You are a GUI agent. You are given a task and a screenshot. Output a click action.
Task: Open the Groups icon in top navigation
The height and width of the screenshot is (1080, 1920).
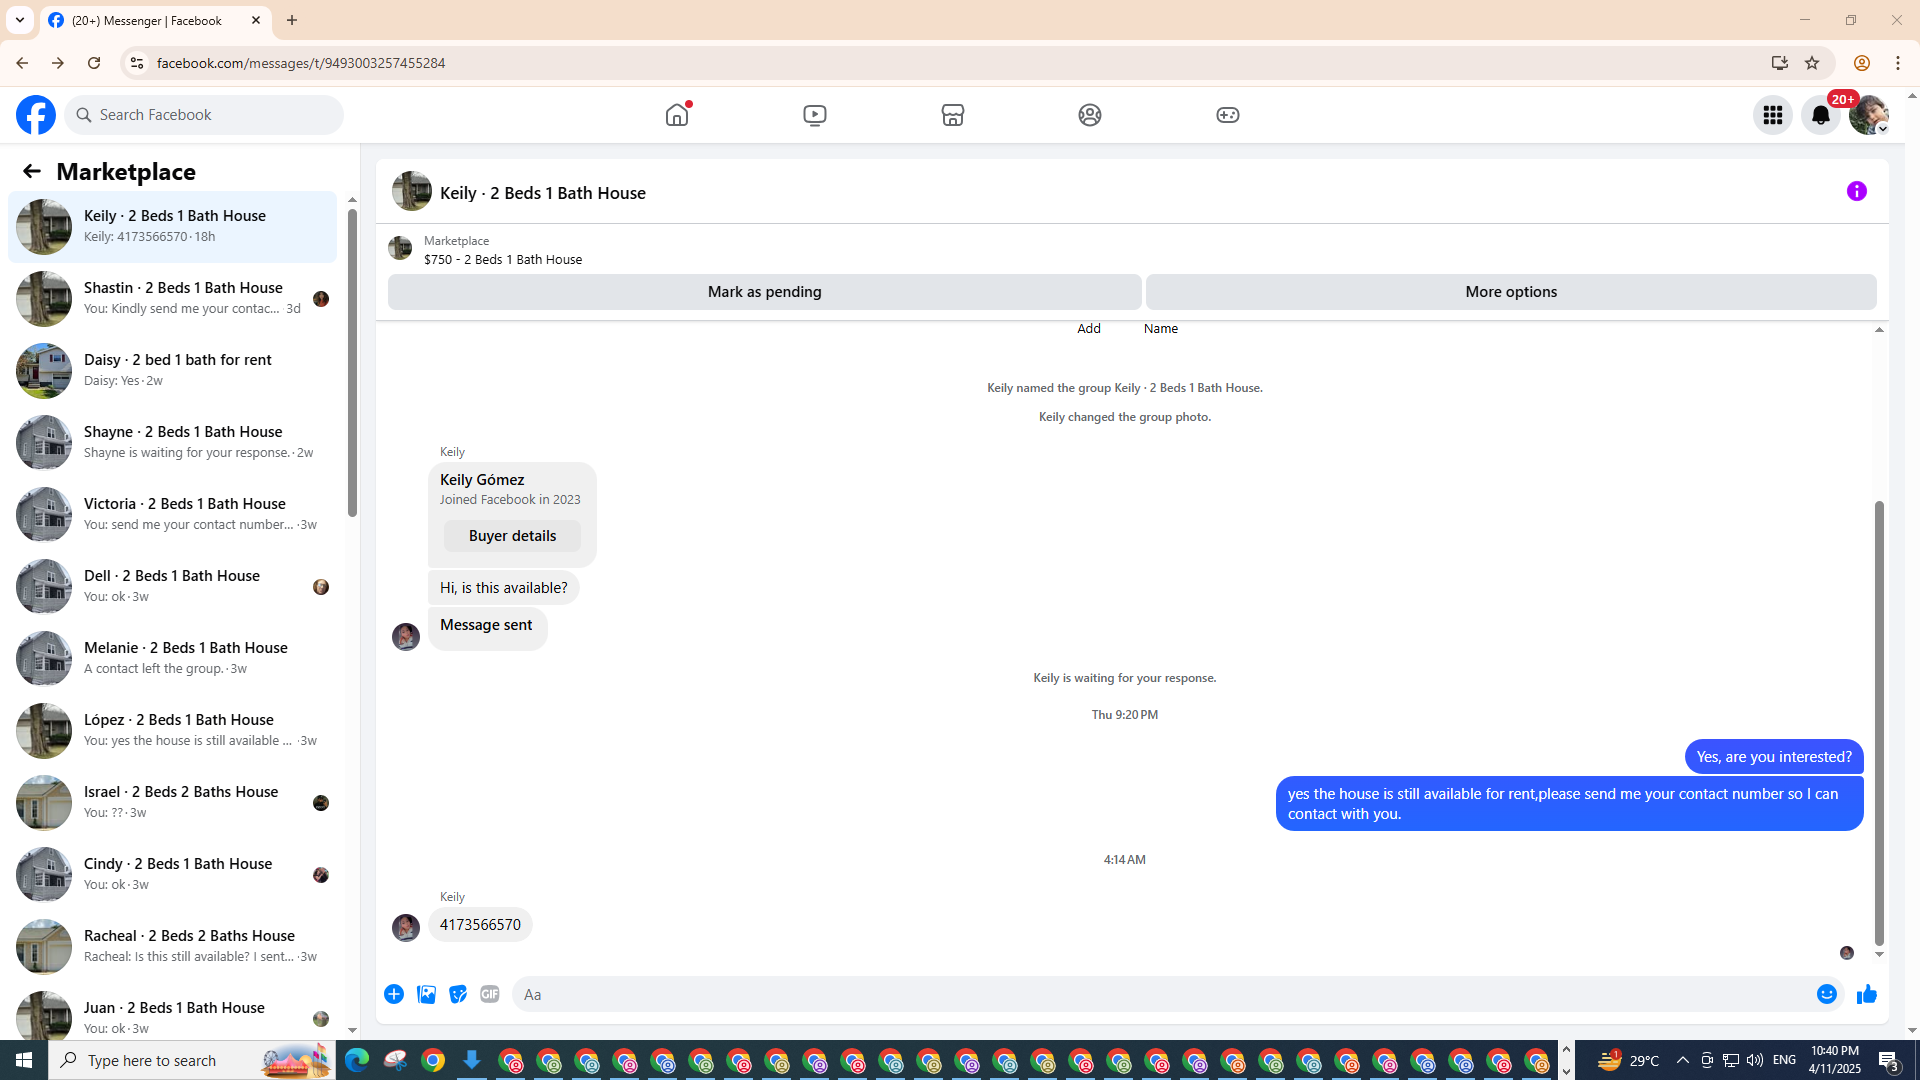pos(1090,115)
